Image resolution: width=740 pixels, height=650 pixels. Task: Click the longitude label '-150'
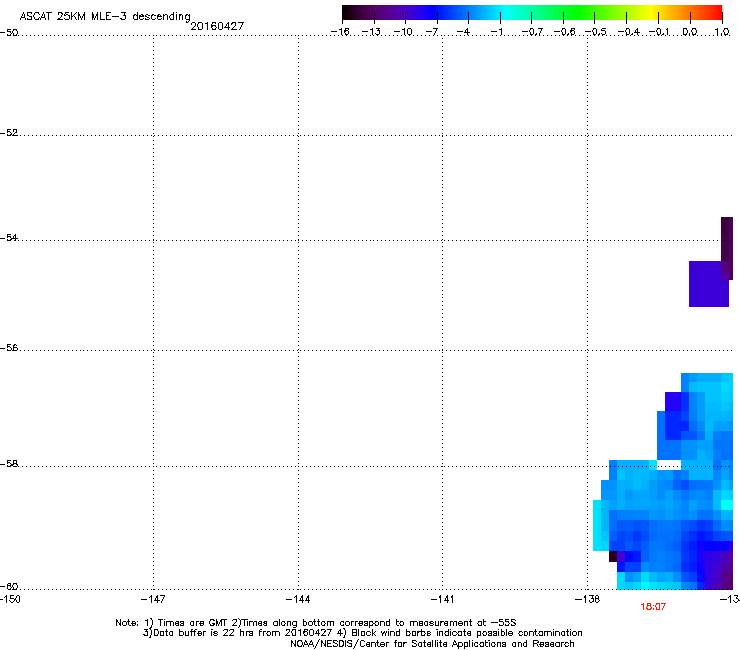(10, 599)
